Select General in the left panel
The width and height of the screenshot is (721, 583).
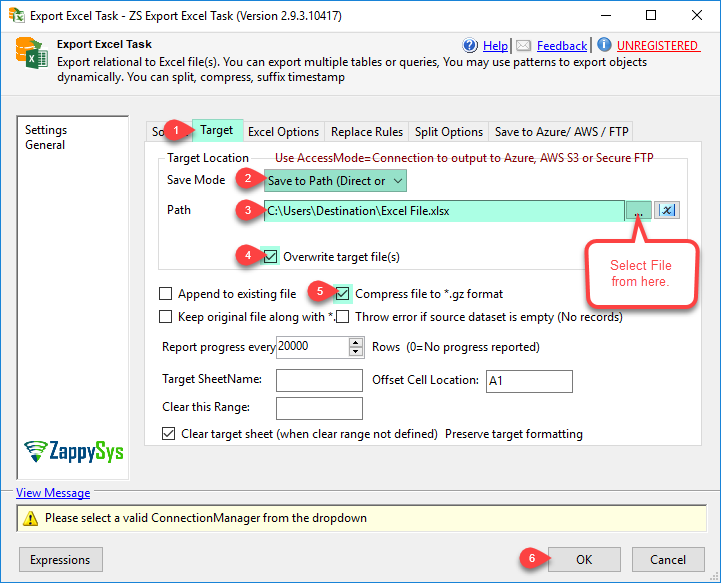click(45, 145)
